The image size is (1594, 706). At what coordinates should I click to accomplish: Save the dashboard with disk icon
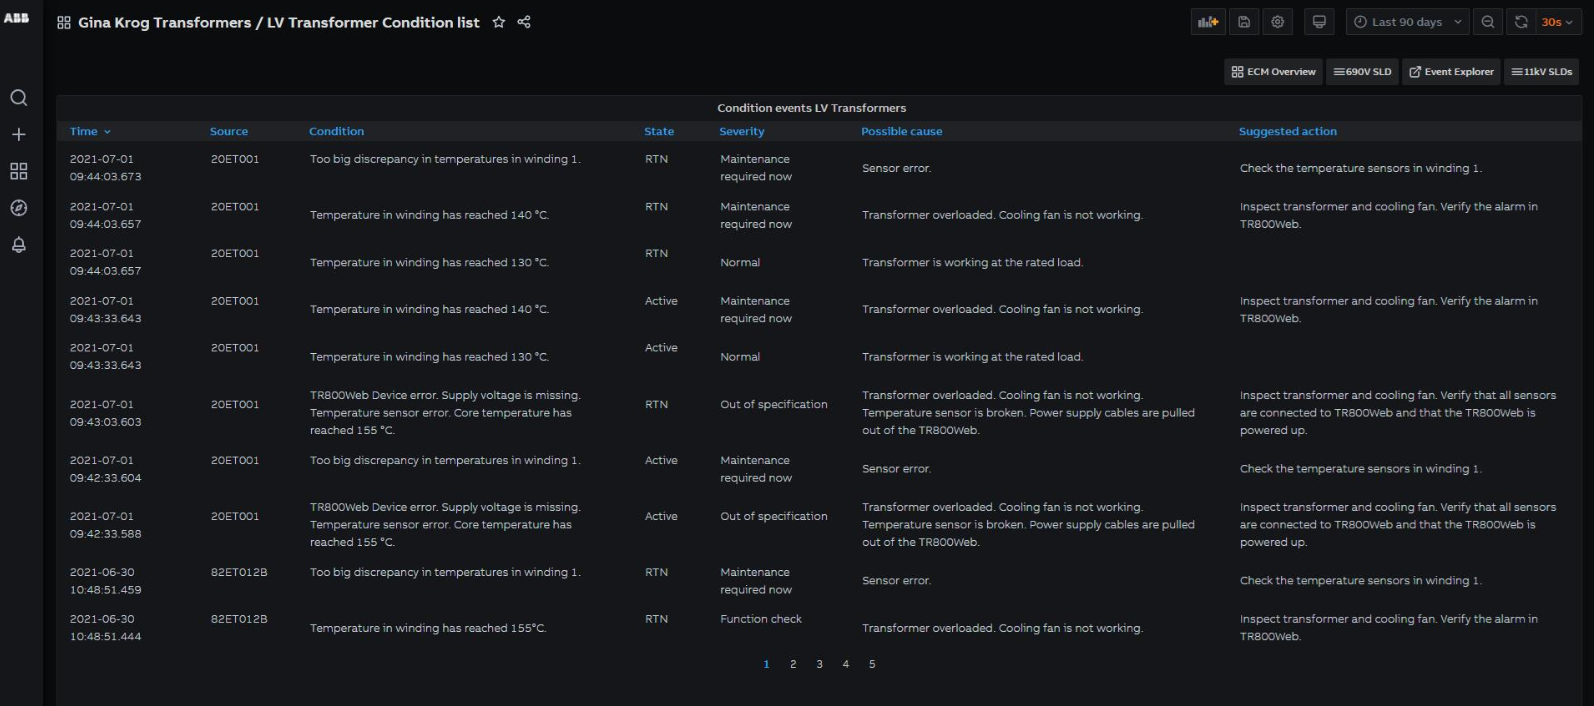pyautogui.click(x=1244, y=22)
